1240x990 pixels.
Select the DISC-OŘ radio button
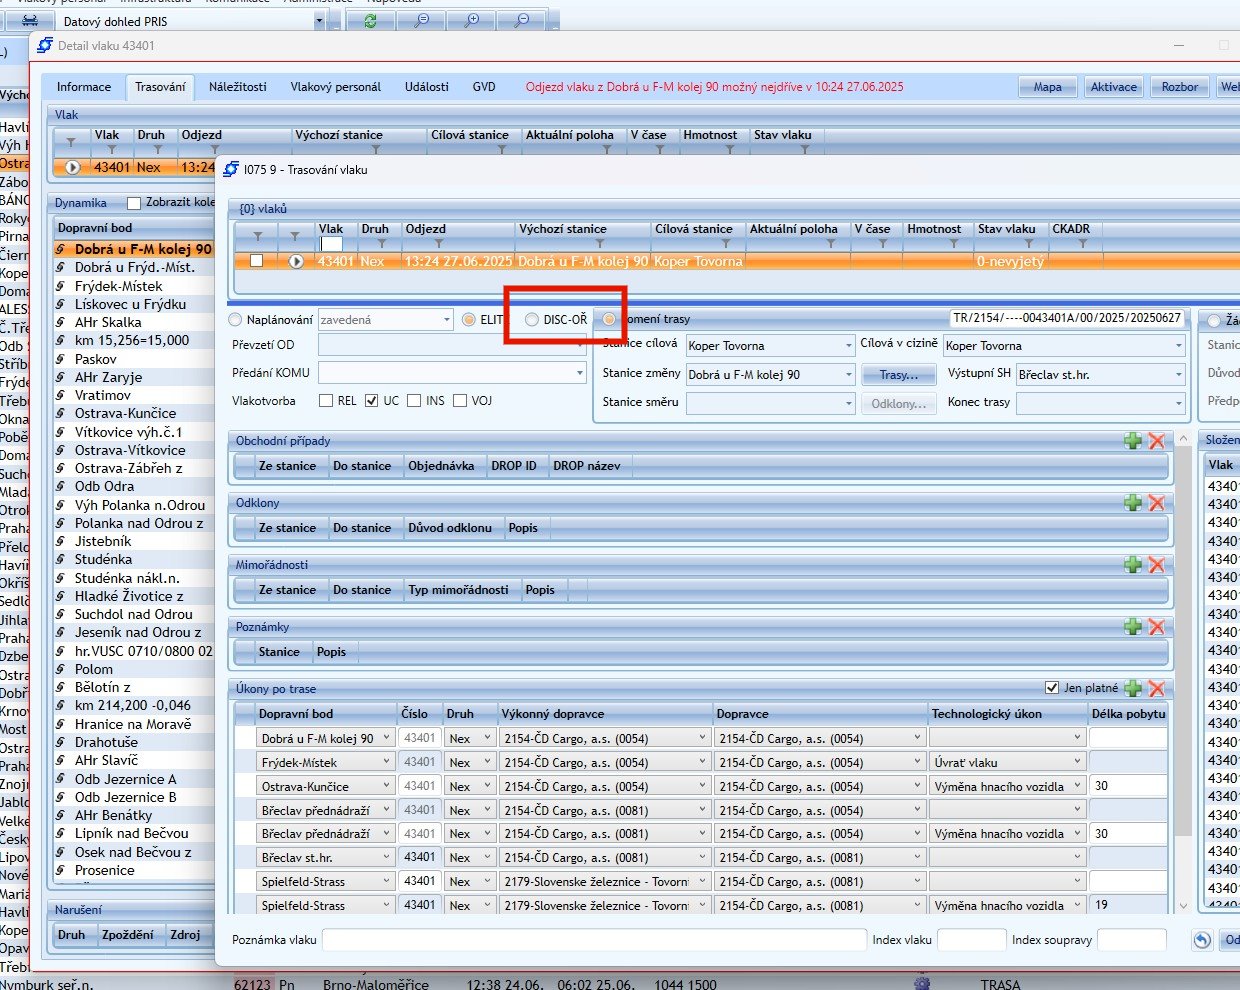532,320
